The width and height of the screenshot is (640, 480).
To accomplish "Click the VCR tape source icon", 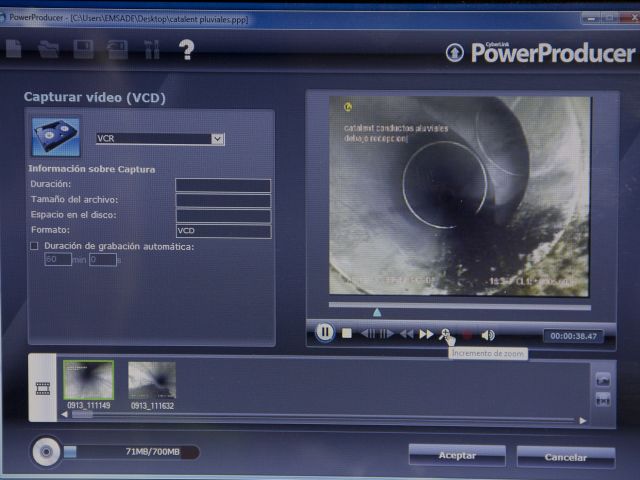I will (56, 137).
